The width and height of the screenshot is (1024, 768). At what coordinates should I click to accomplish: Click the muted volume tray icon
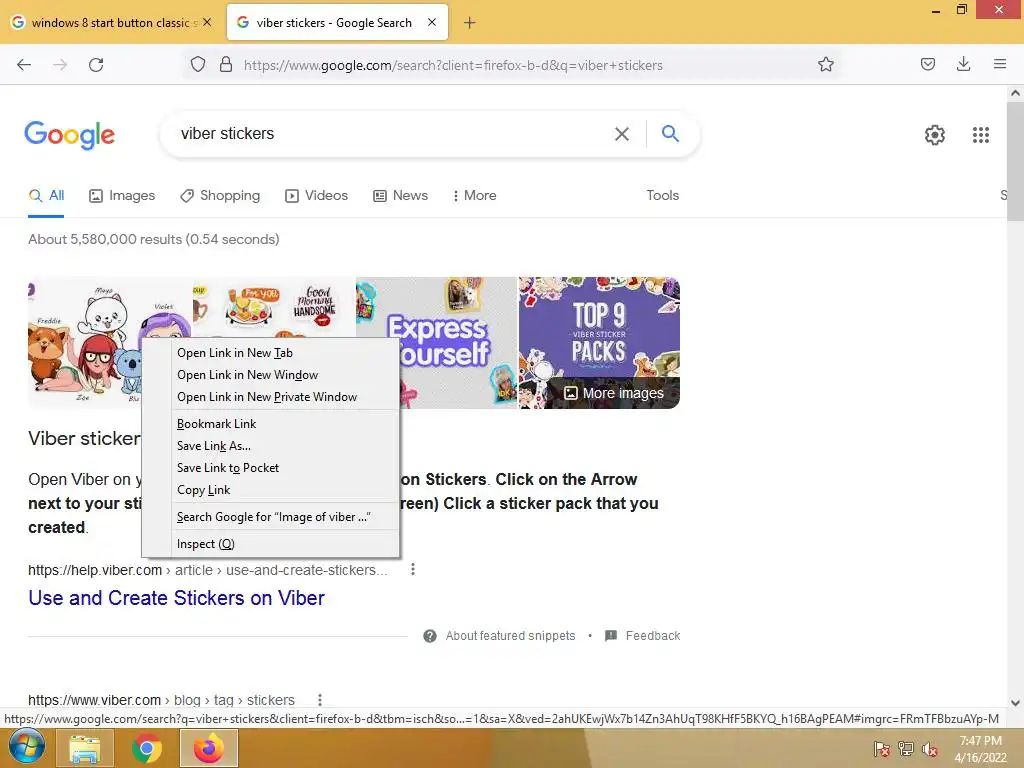930,749
